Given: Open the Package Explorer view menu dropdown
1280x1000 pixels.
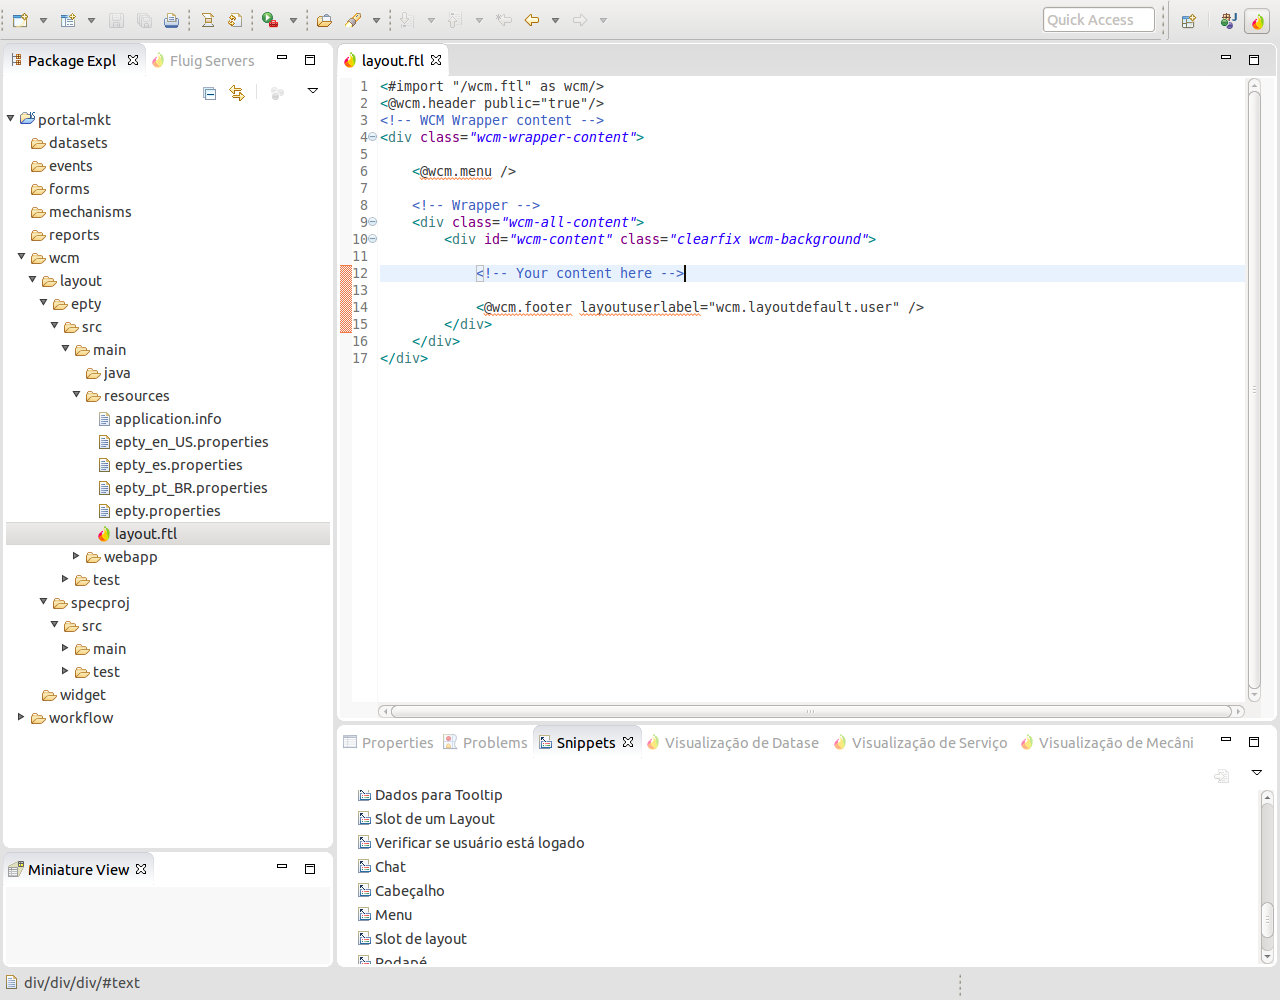Looking at the screenshot, I should pos(312,92).
